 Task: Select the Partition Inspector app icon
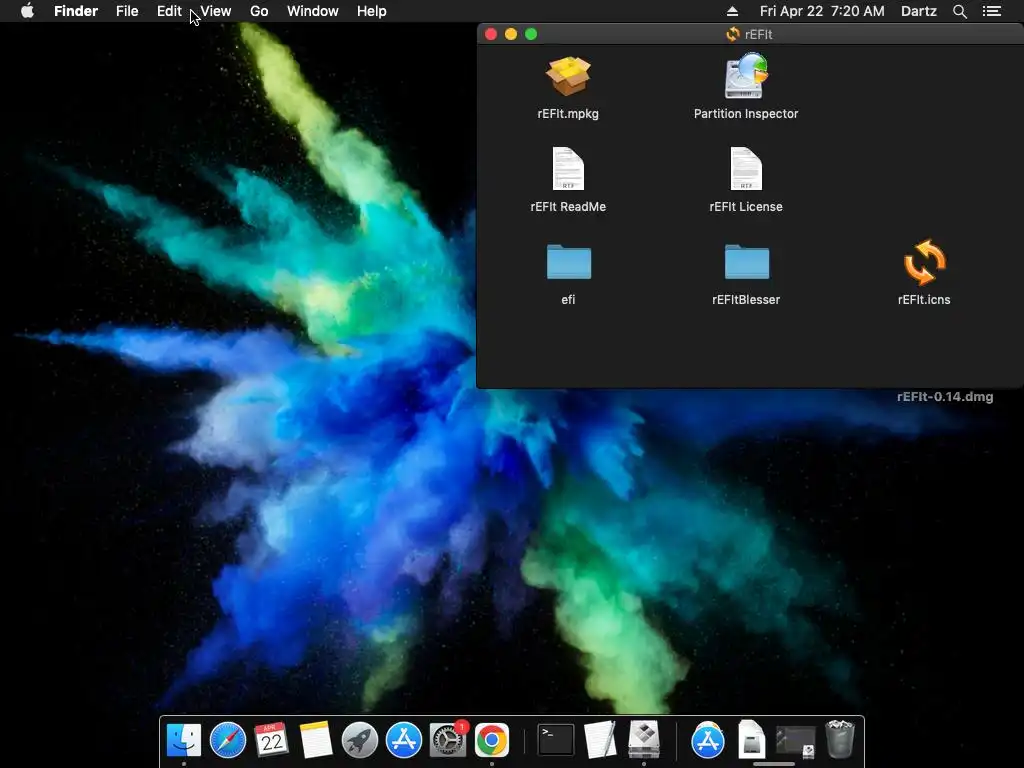pyautogui.click(x=746, y=76)
